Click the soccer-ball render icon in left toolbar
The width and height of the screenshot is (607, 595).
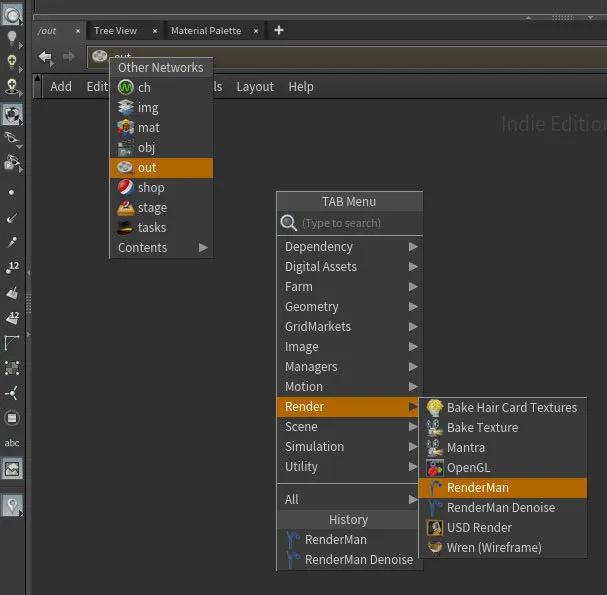(x=12, y=114)
